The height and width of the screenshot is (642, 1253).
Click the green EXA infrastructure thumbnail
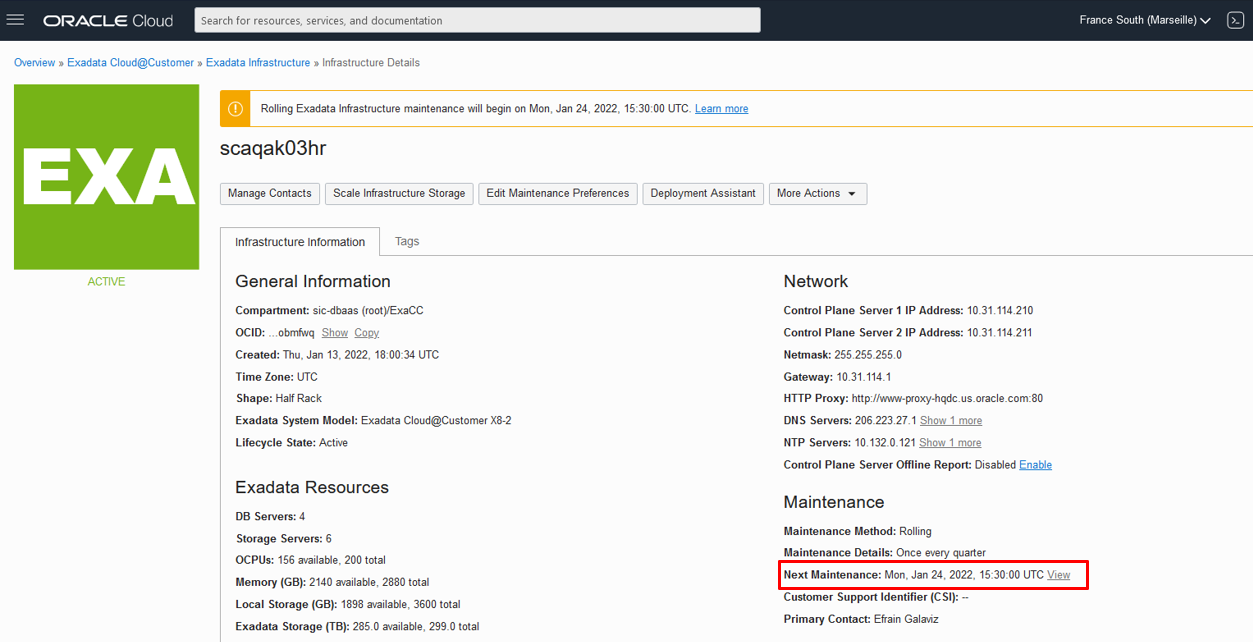(106, 177)
